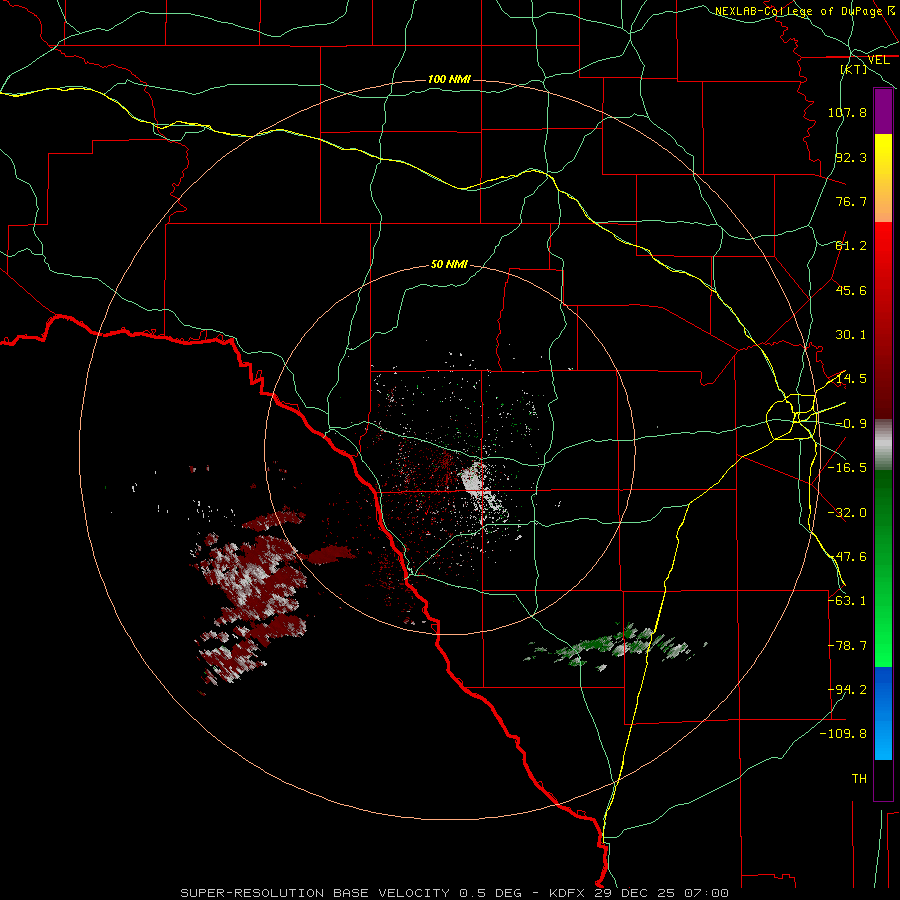900x900 pixels.
Task: Click the 76.7 velocity scale value
Action: [x=851, y=201]
